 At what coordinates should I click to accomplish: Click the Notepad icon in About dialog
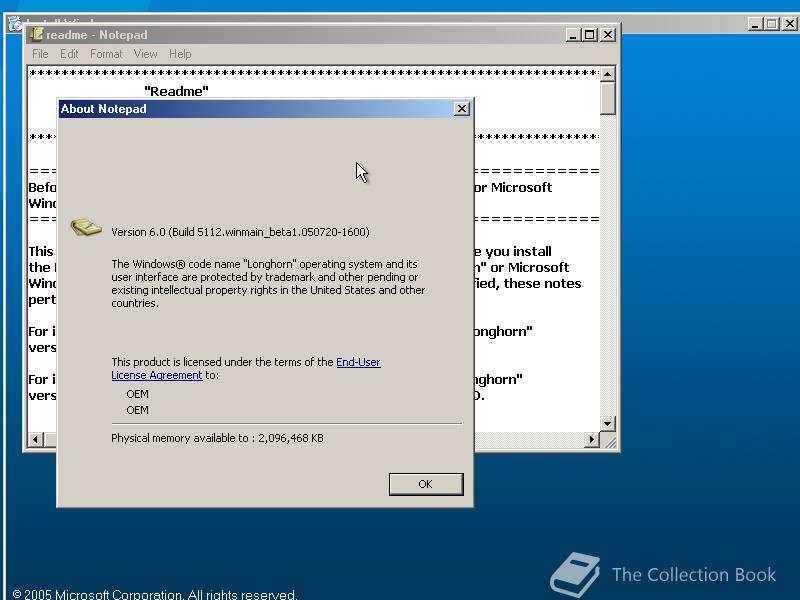click(x=86, y=228)
